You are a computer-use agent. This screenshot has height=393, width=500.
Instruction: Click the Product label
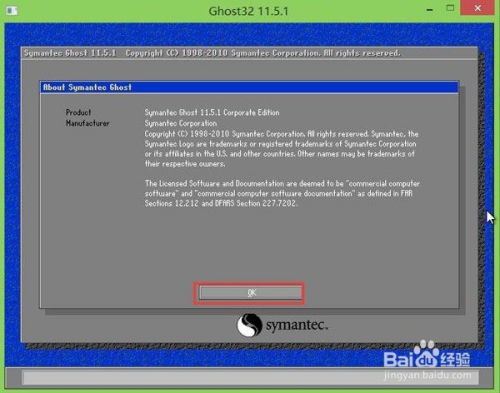click(78, 112)
